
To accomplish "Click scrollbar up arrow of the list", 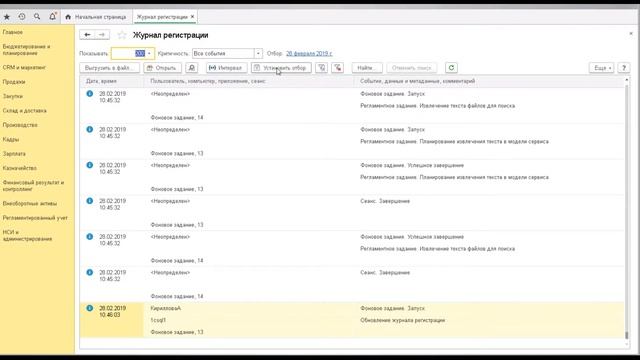I will (x=627, y=80).
